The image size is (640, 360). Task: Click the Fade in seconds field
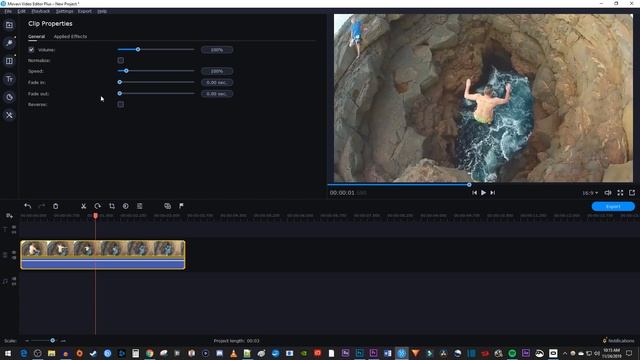click(217, 82)
